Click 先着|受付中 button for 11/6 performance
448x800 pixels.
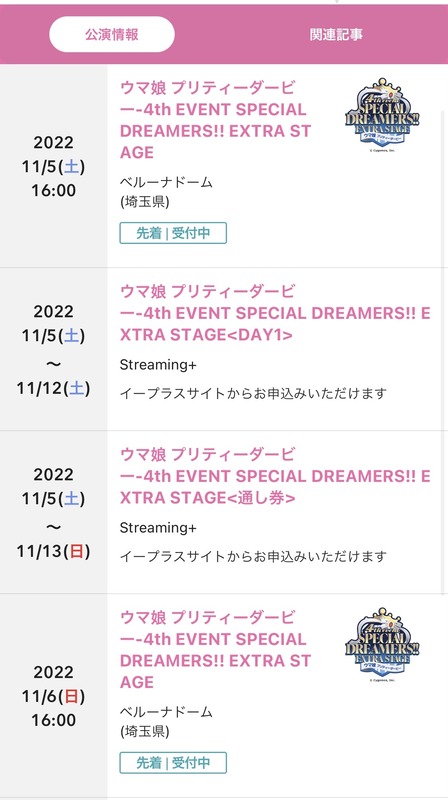pos(173,763)
